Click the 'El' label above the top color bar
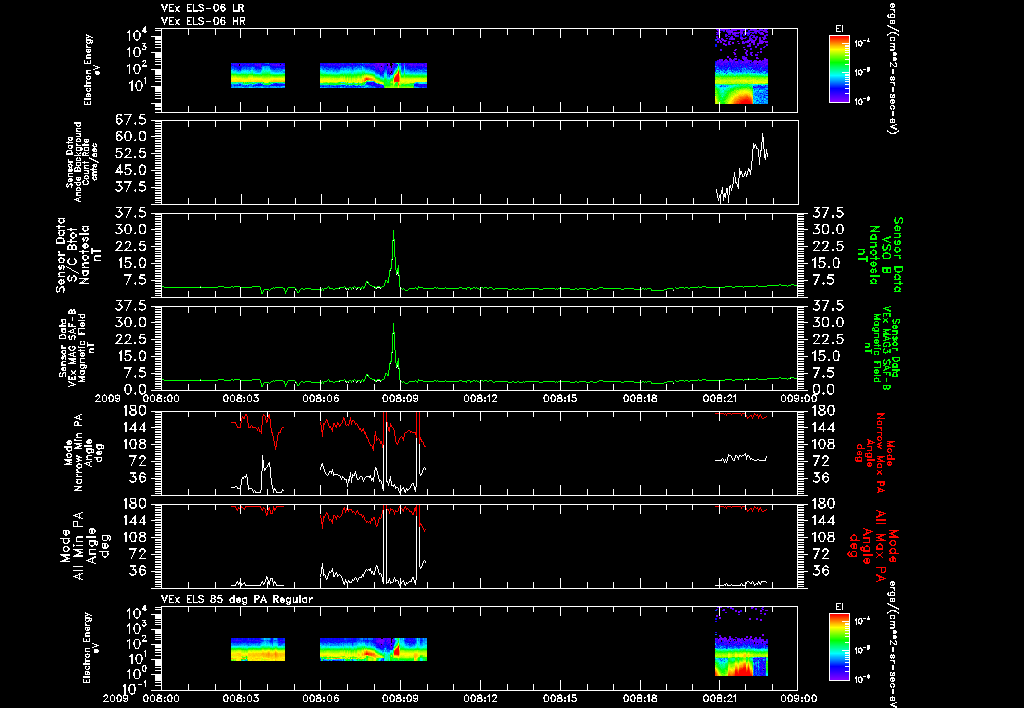 (x=839, y=29)
